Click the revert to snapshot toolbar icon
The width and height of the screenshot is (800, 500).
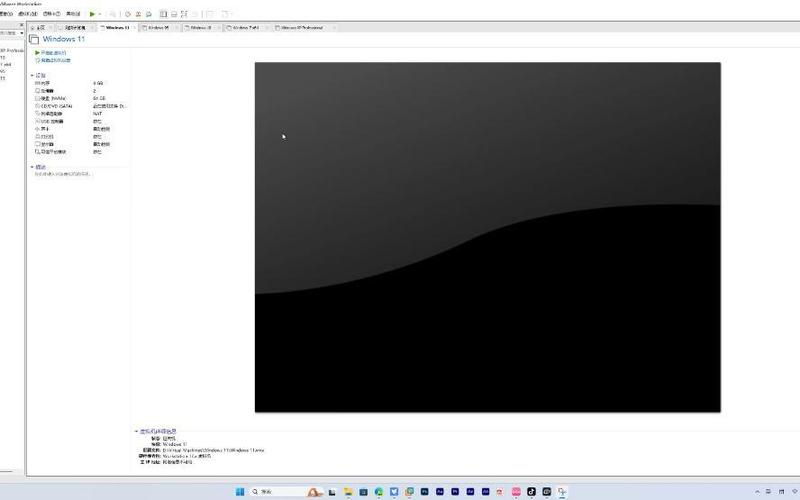point(138,14)
